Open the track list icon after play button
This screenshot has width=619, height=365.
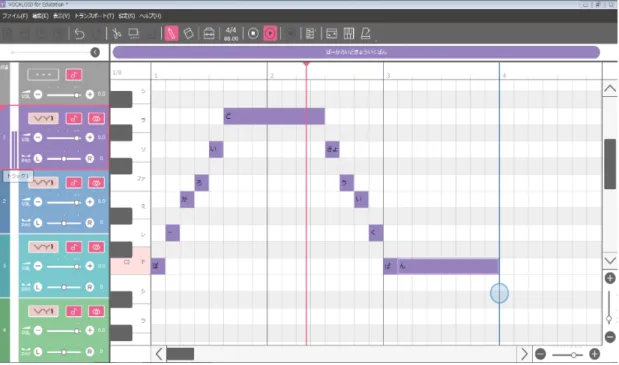point(310,34)
